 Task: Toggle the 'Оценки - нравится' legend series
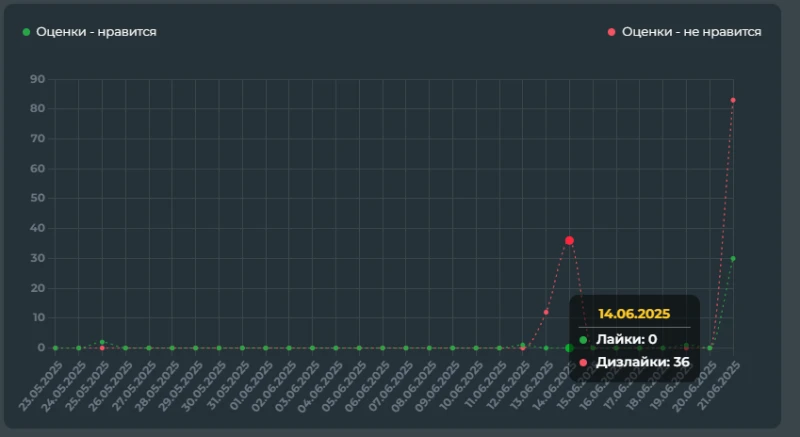tap(90, 32)
